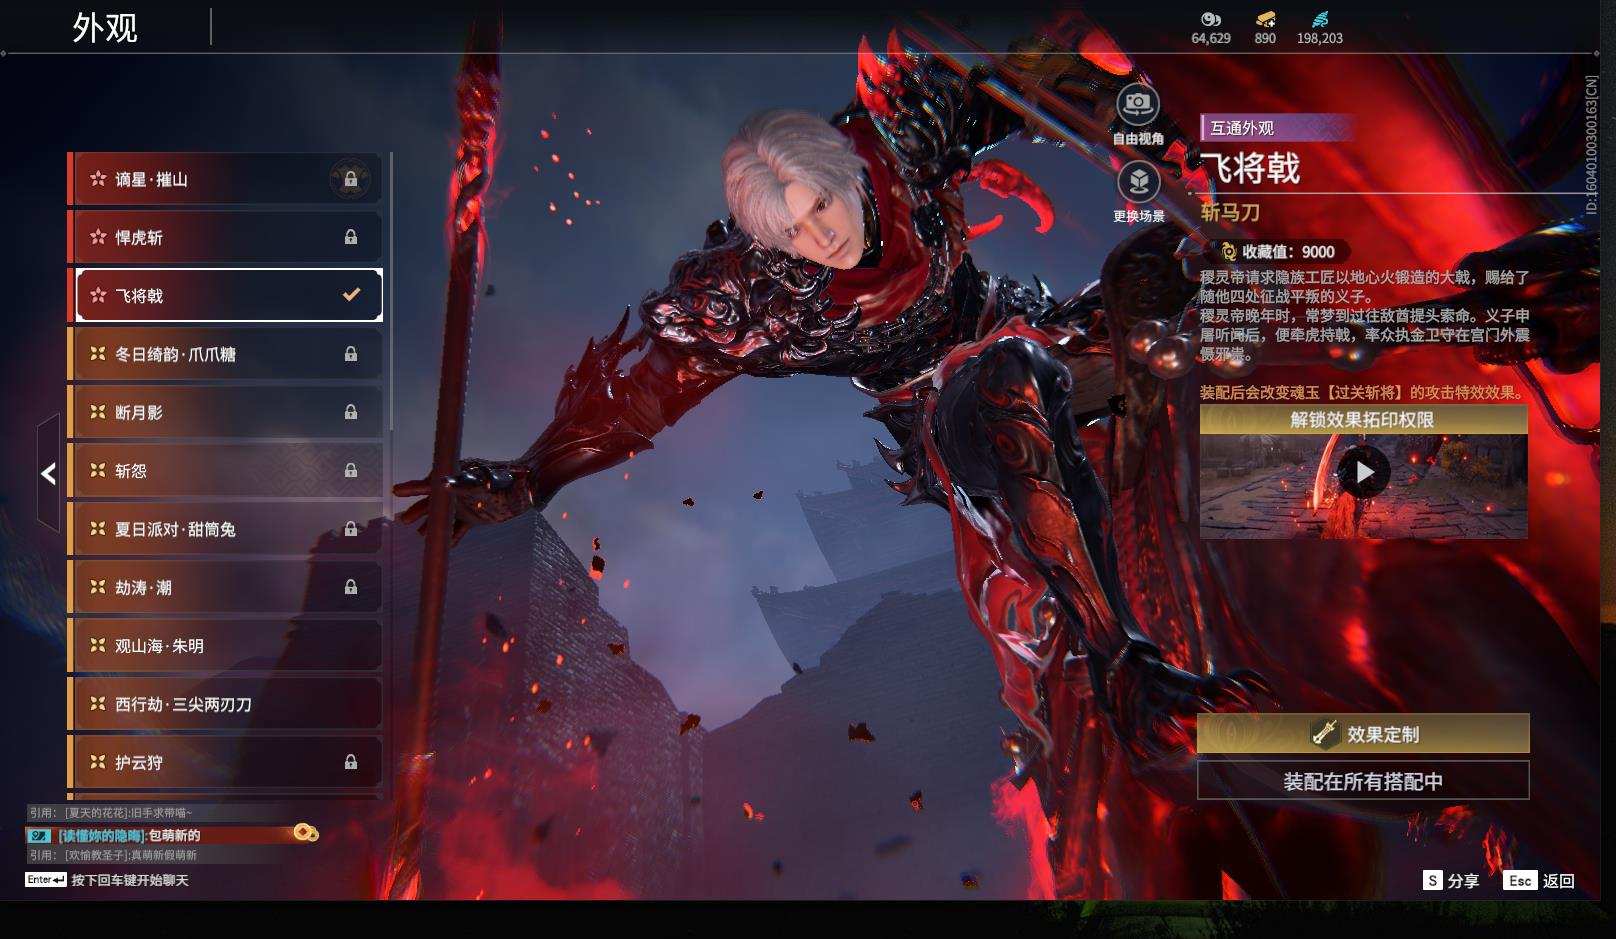Select the 观山海·朱明 weapon skin
The width and height of the screenshot is (1616, 939).
(226, 646)
